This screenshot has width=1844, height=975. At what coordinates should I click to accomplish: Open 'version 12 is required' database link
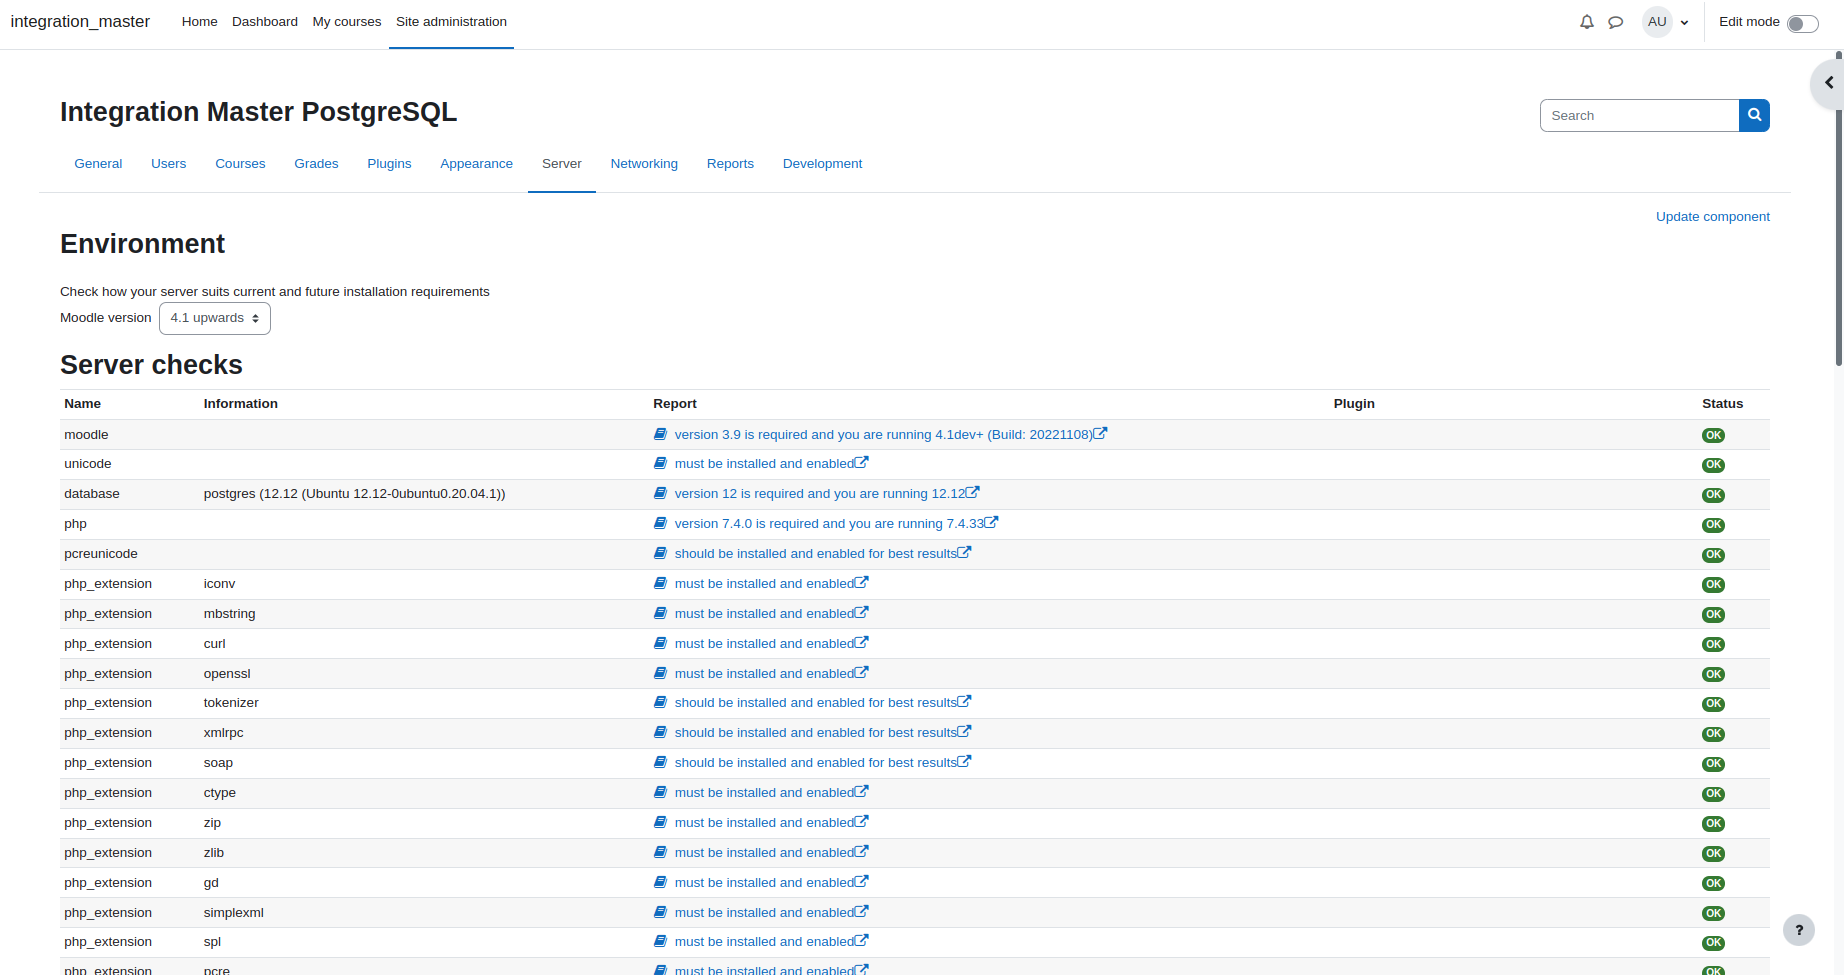820,494
